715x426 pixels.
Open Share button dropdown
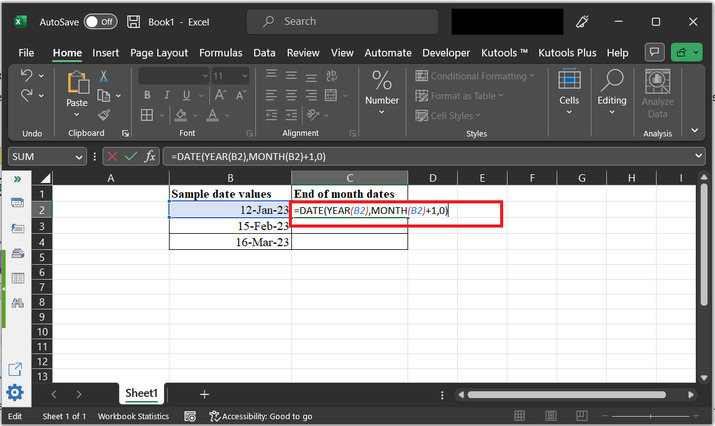(696, 52)
